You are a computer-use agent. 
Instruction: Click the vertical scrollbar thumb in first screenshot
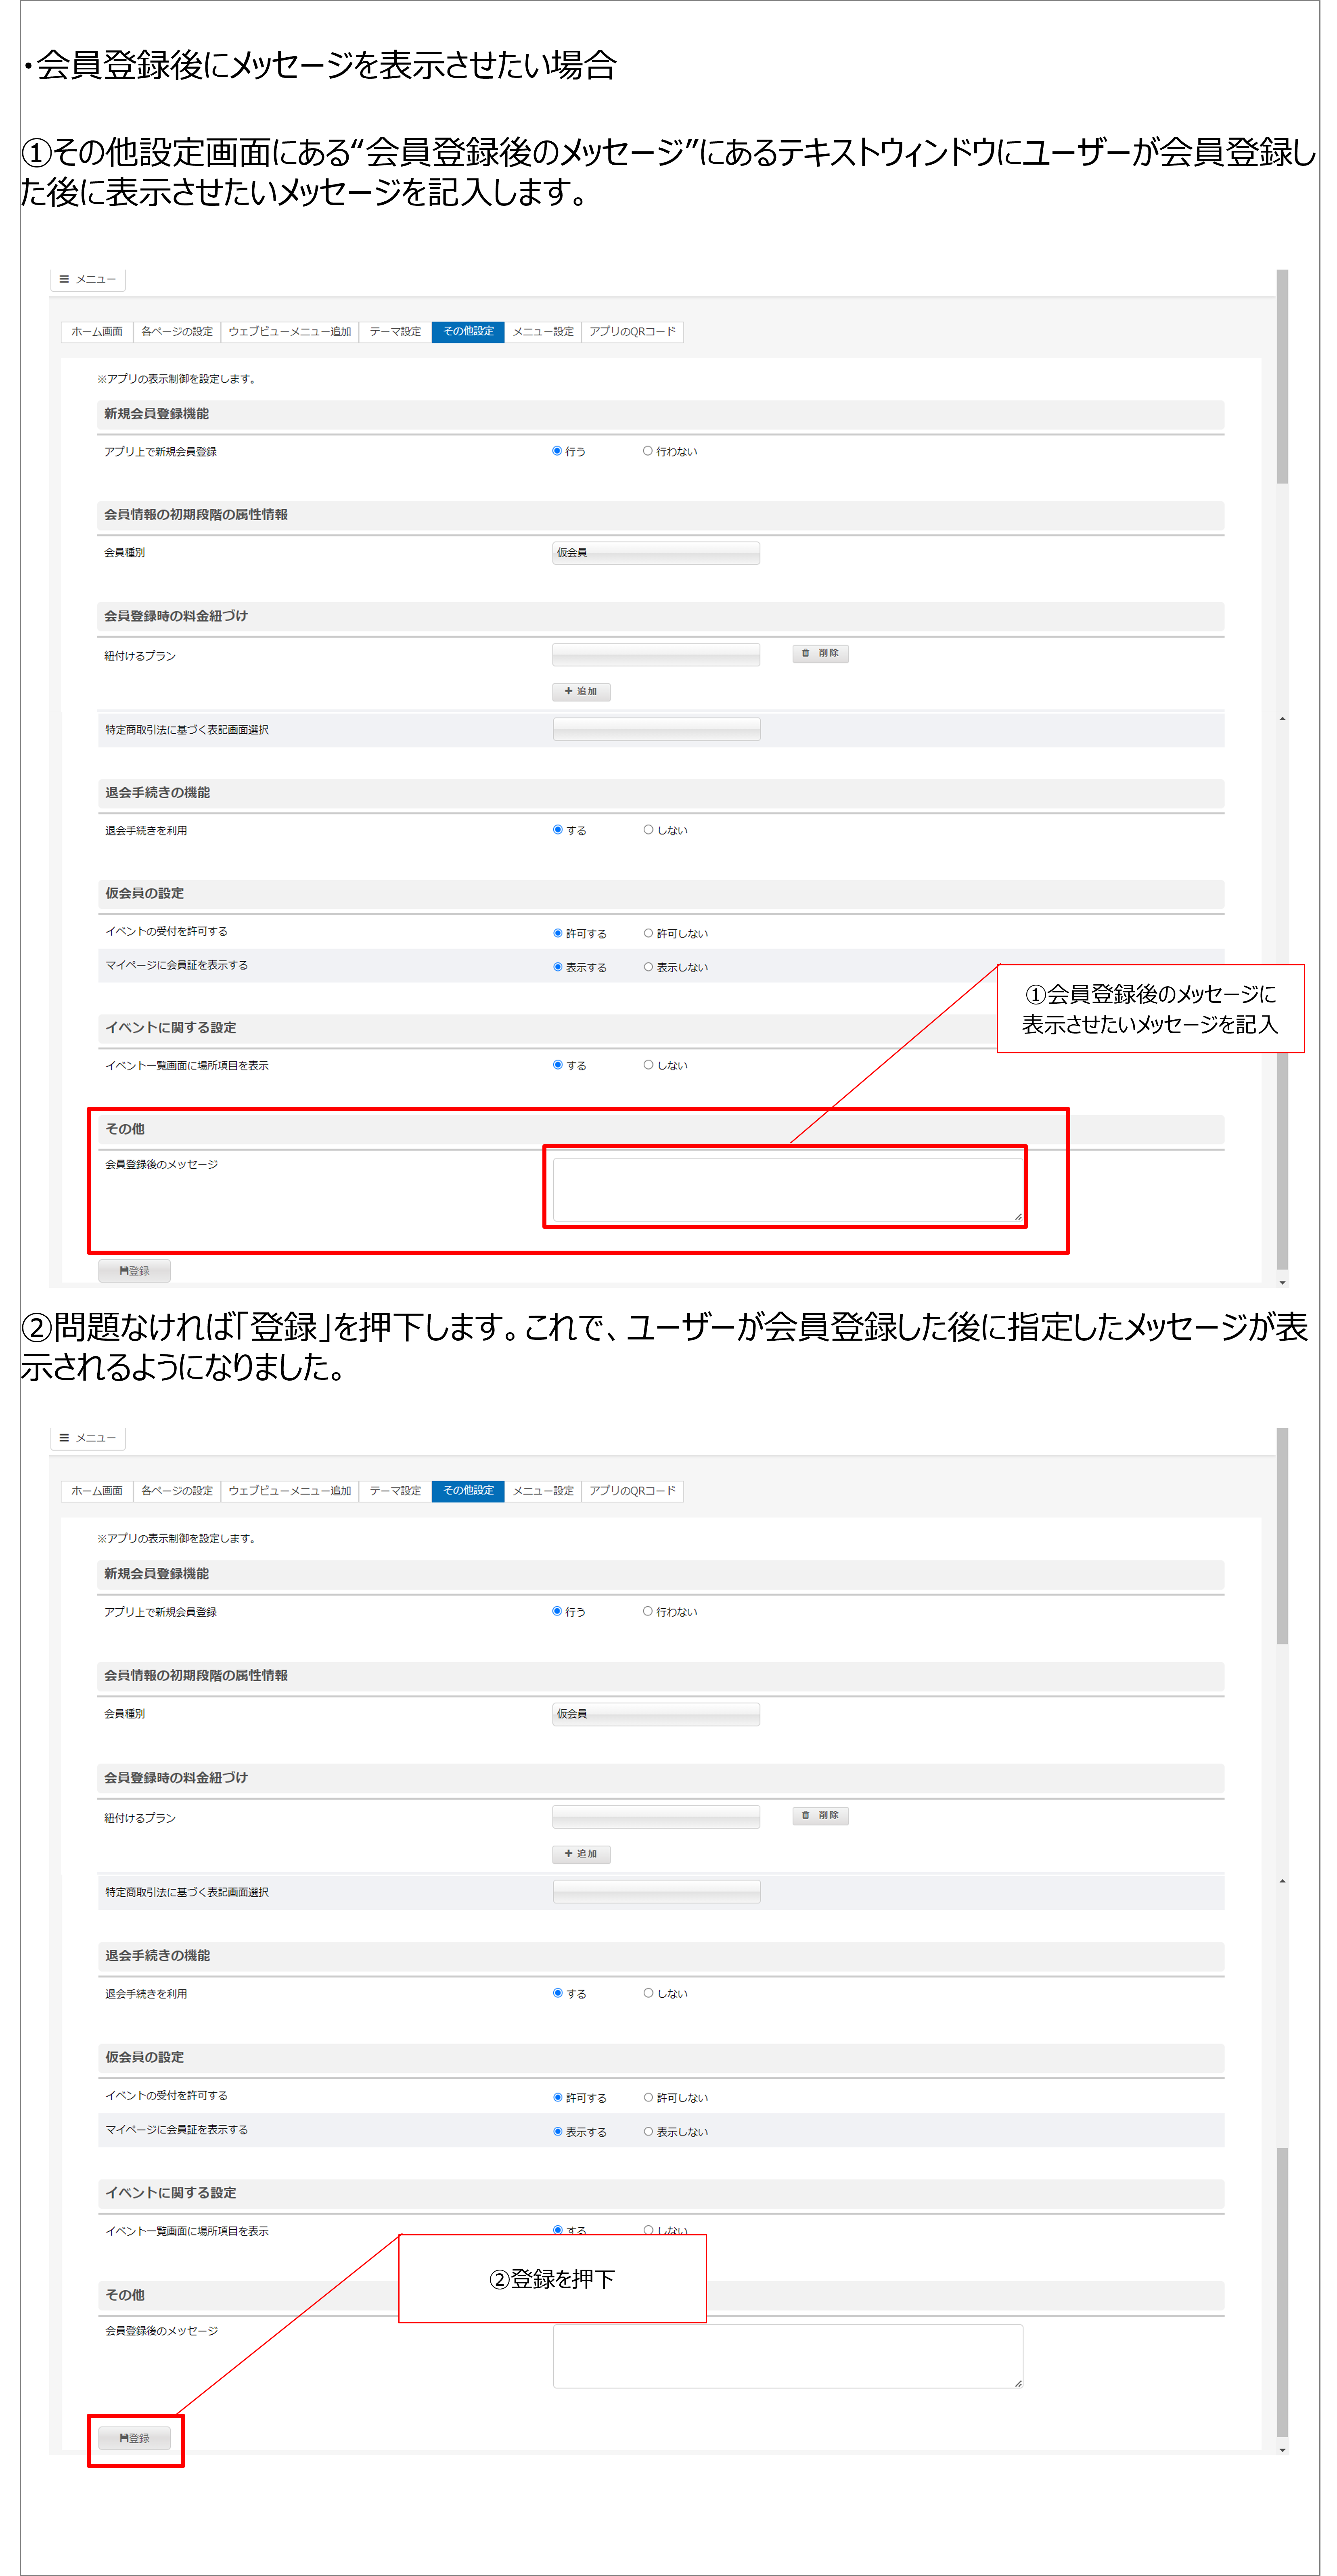1282,377
